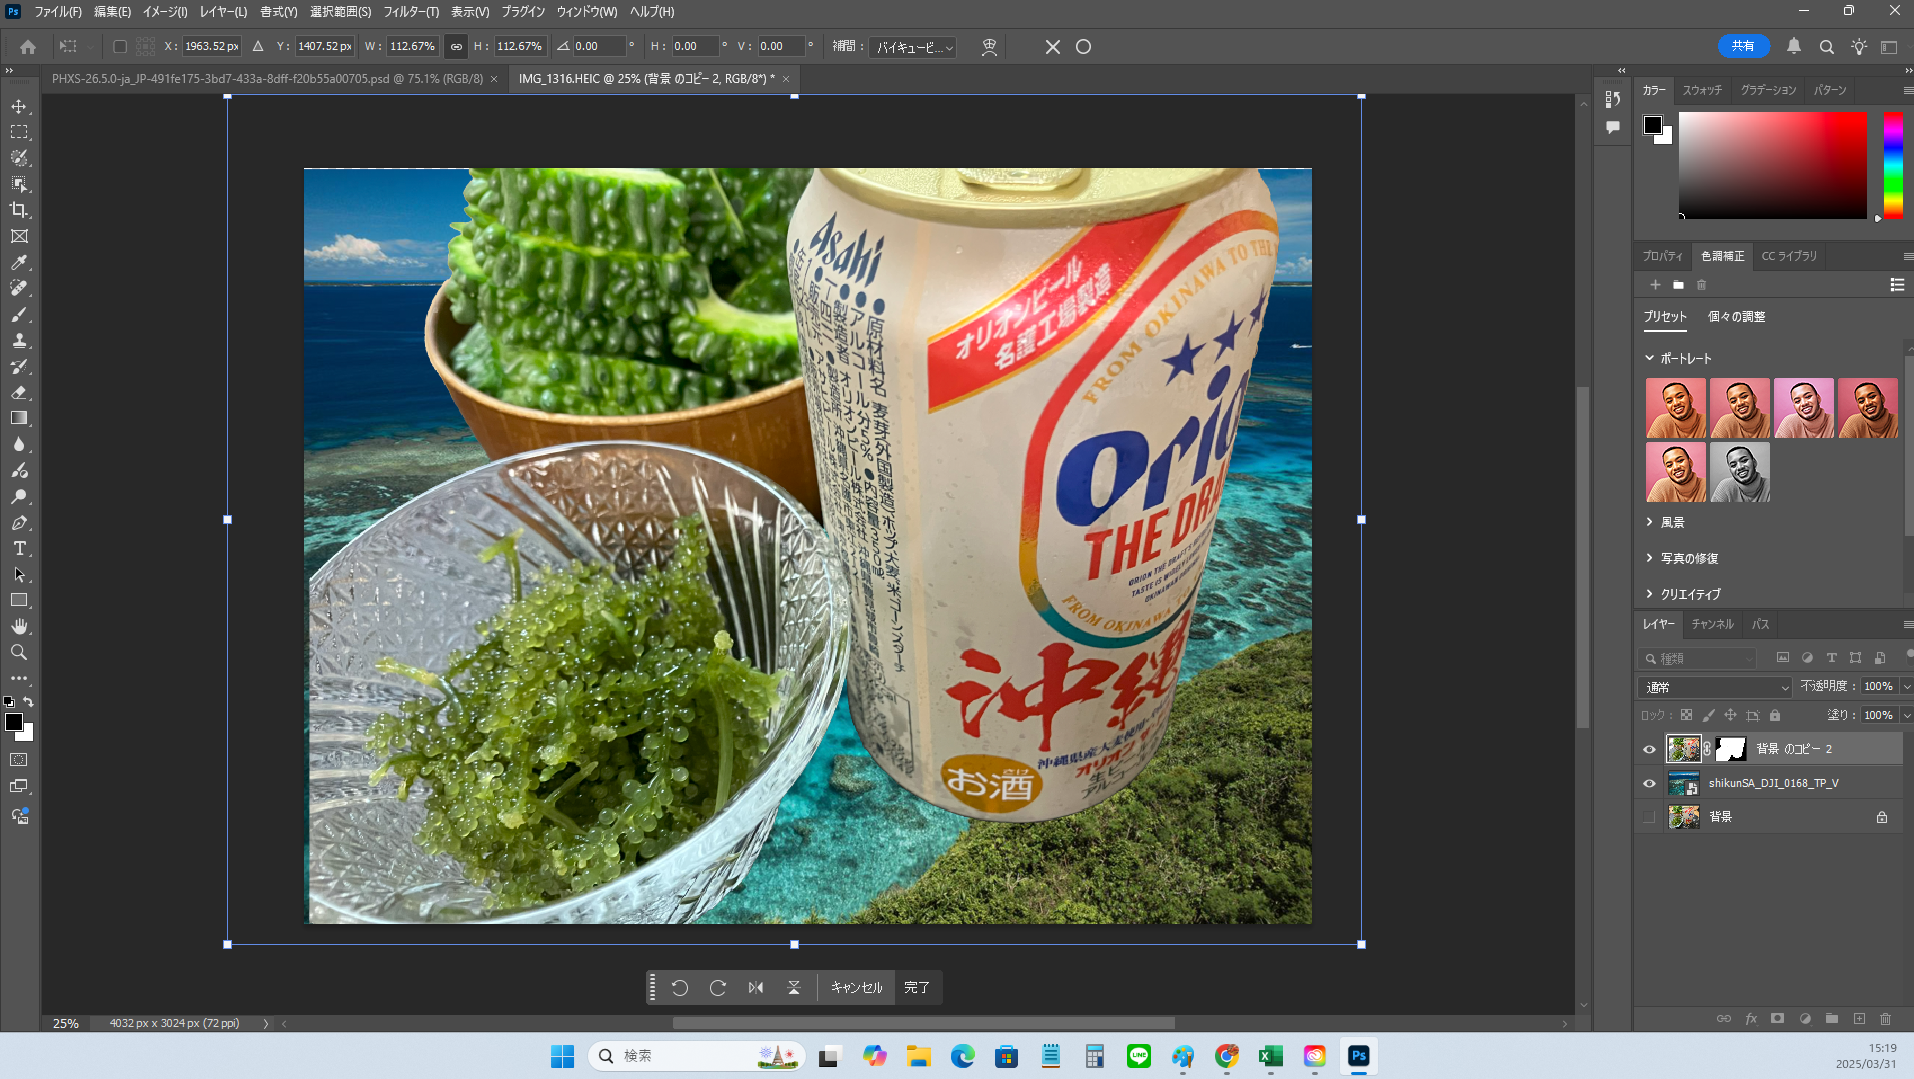Image resolution: width=1914 pixels, height=1079 pixels.
Task: Open the フィルター menu
Action: tap(410, 12)
